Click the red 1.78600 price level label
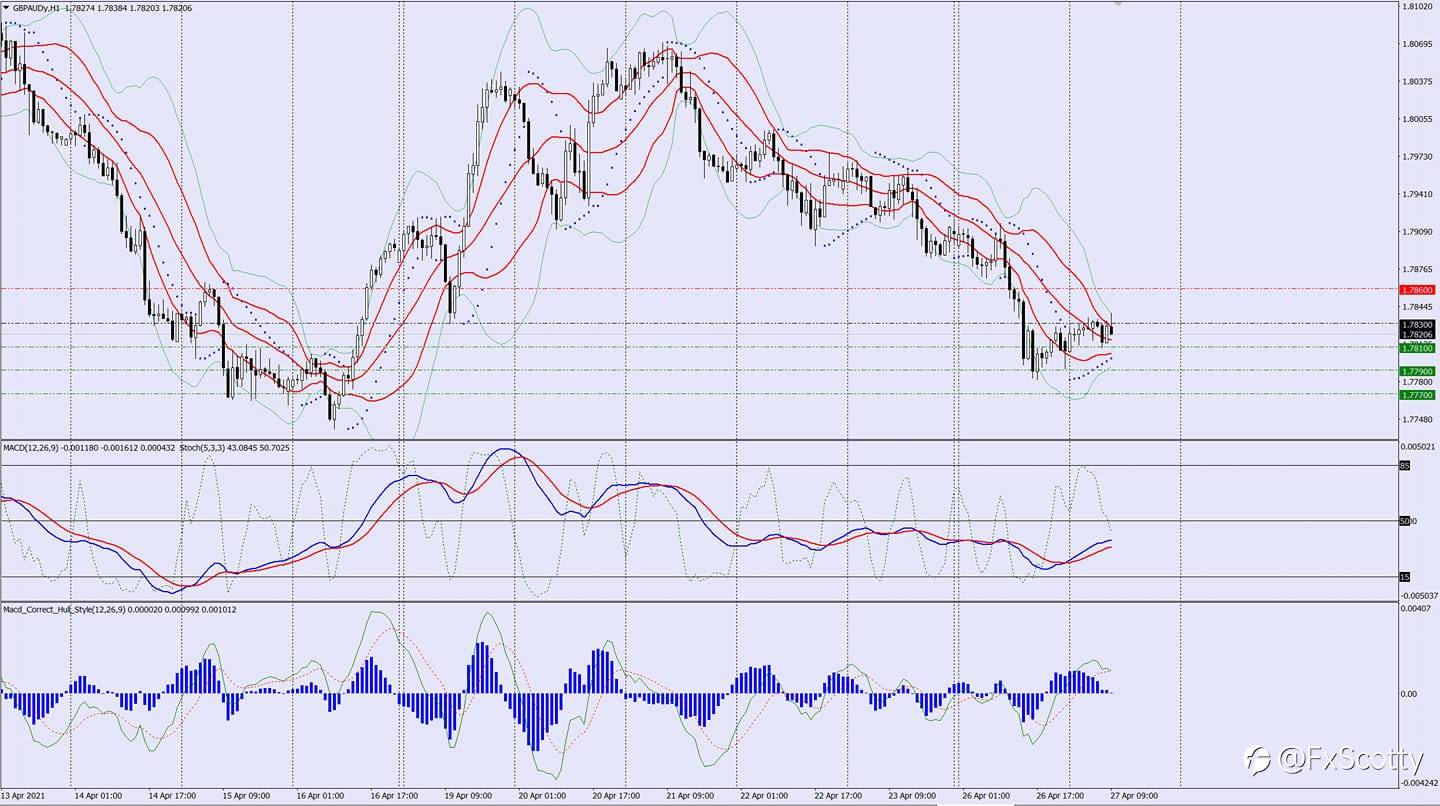This screenshot has width=1440, height=806. tap(1418, 289)
